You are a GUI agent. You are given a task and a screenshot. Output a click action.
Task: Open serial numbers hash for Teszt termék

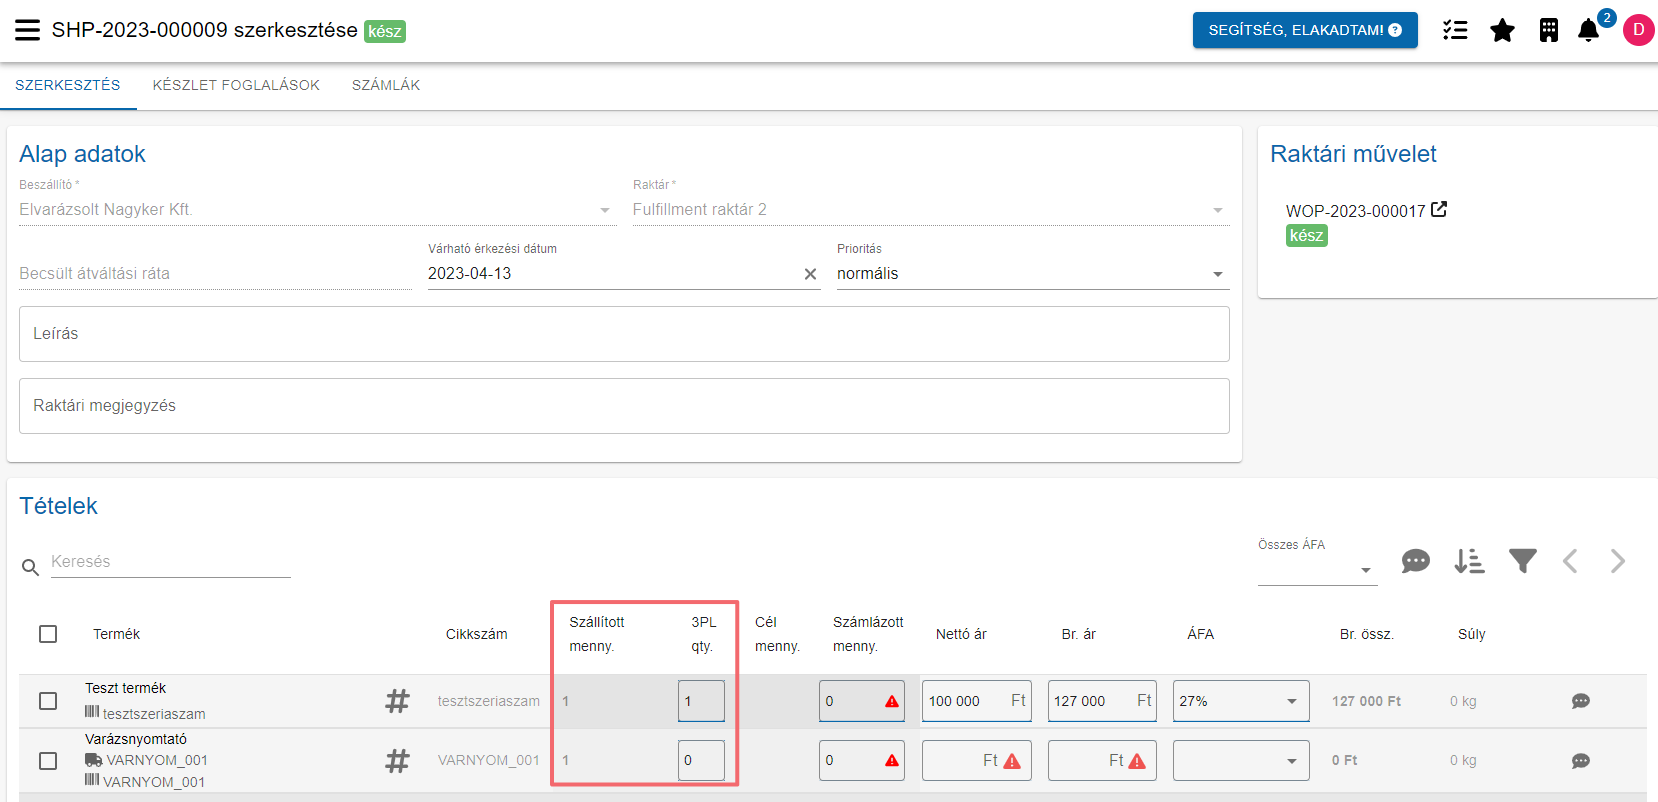[398, 701]
